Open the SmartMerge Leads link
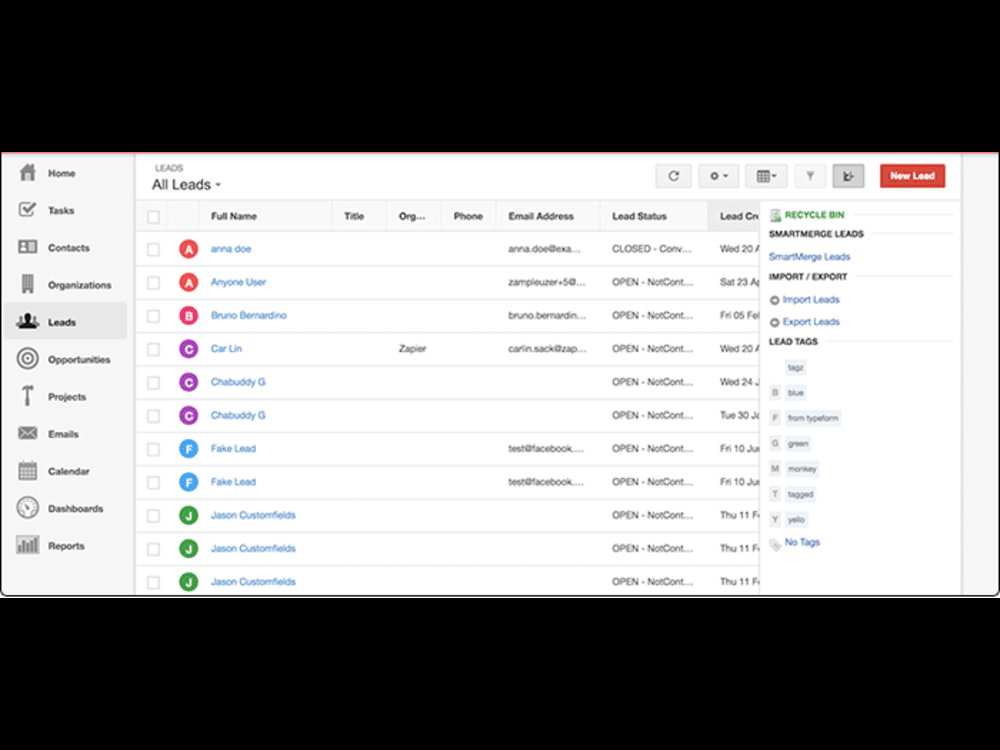 pos(809,256)
